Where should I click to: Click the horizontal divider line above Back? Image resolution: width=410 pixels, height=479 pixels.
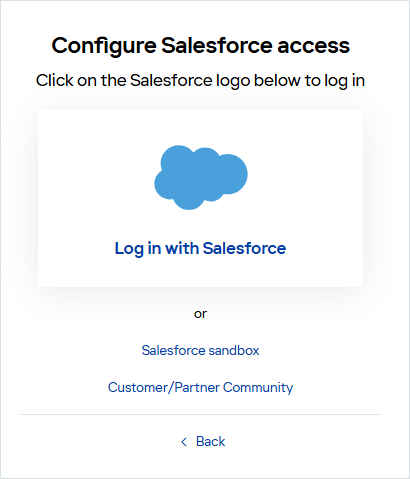pos(200,415)
